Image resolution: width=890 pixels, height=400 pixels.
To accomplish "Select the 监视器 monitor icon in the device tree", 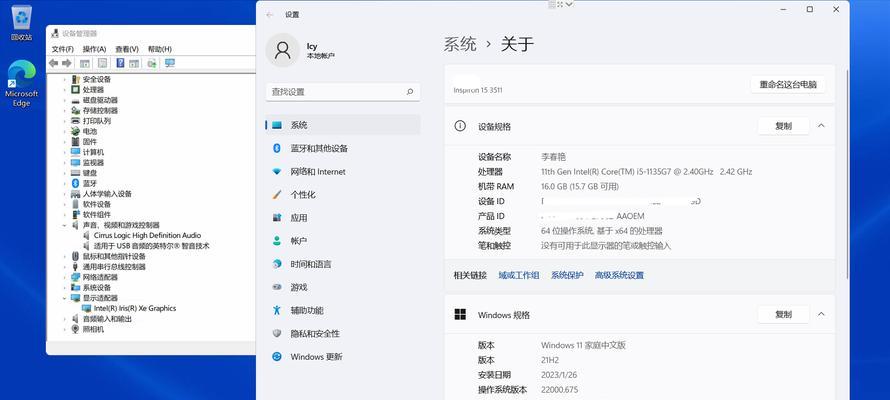I will (x=75, y=163).
